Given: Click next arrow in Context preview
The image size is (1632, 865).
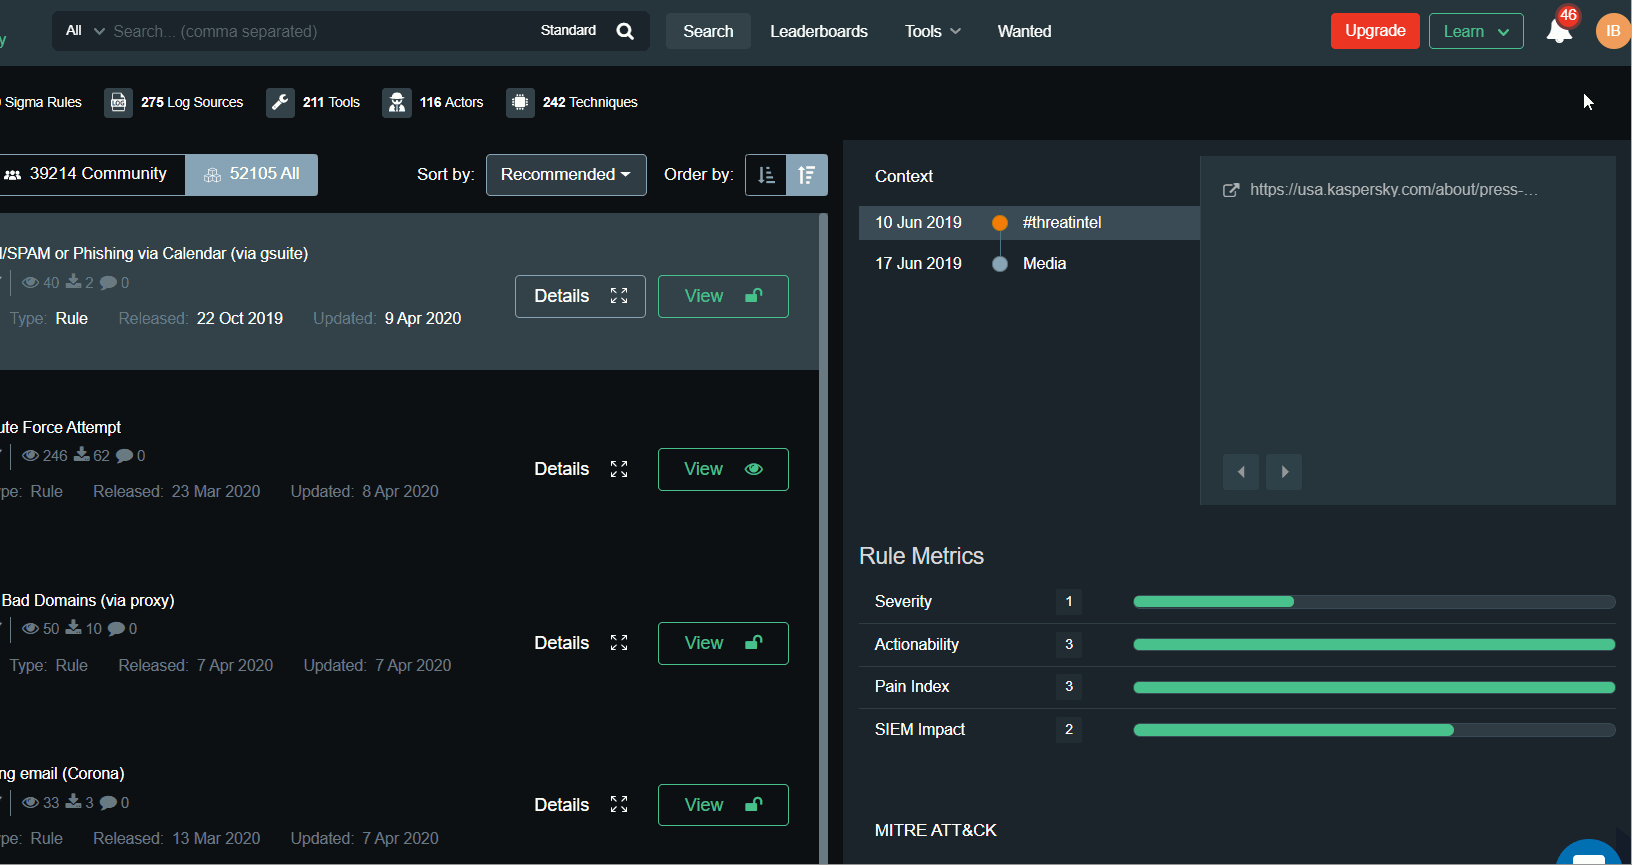Looking at the screenshot, I should tap(1284, 472).
